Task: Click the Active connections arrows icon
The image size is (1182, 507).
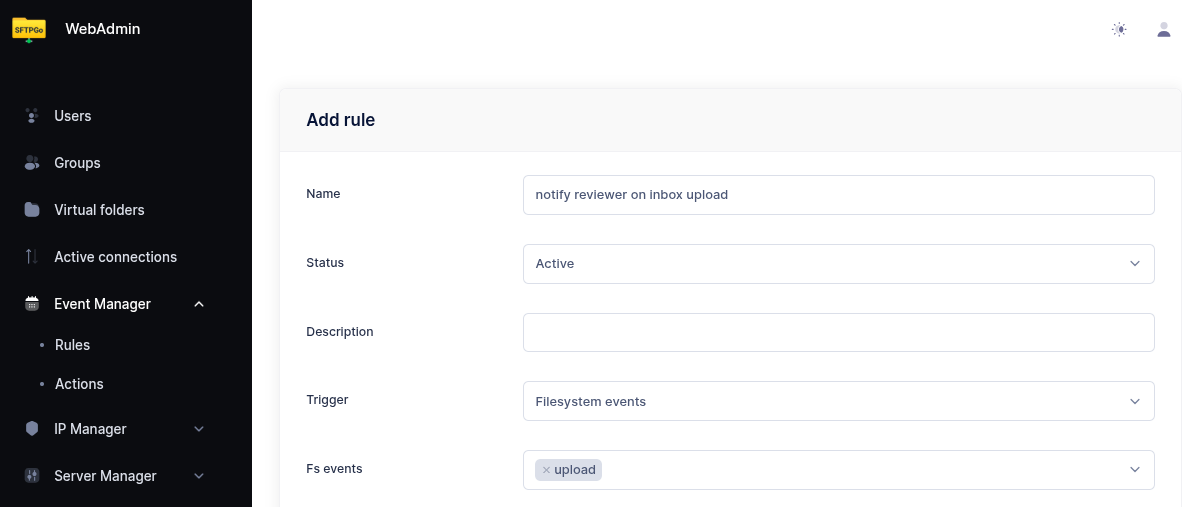Action: click(x=32, y=257)
